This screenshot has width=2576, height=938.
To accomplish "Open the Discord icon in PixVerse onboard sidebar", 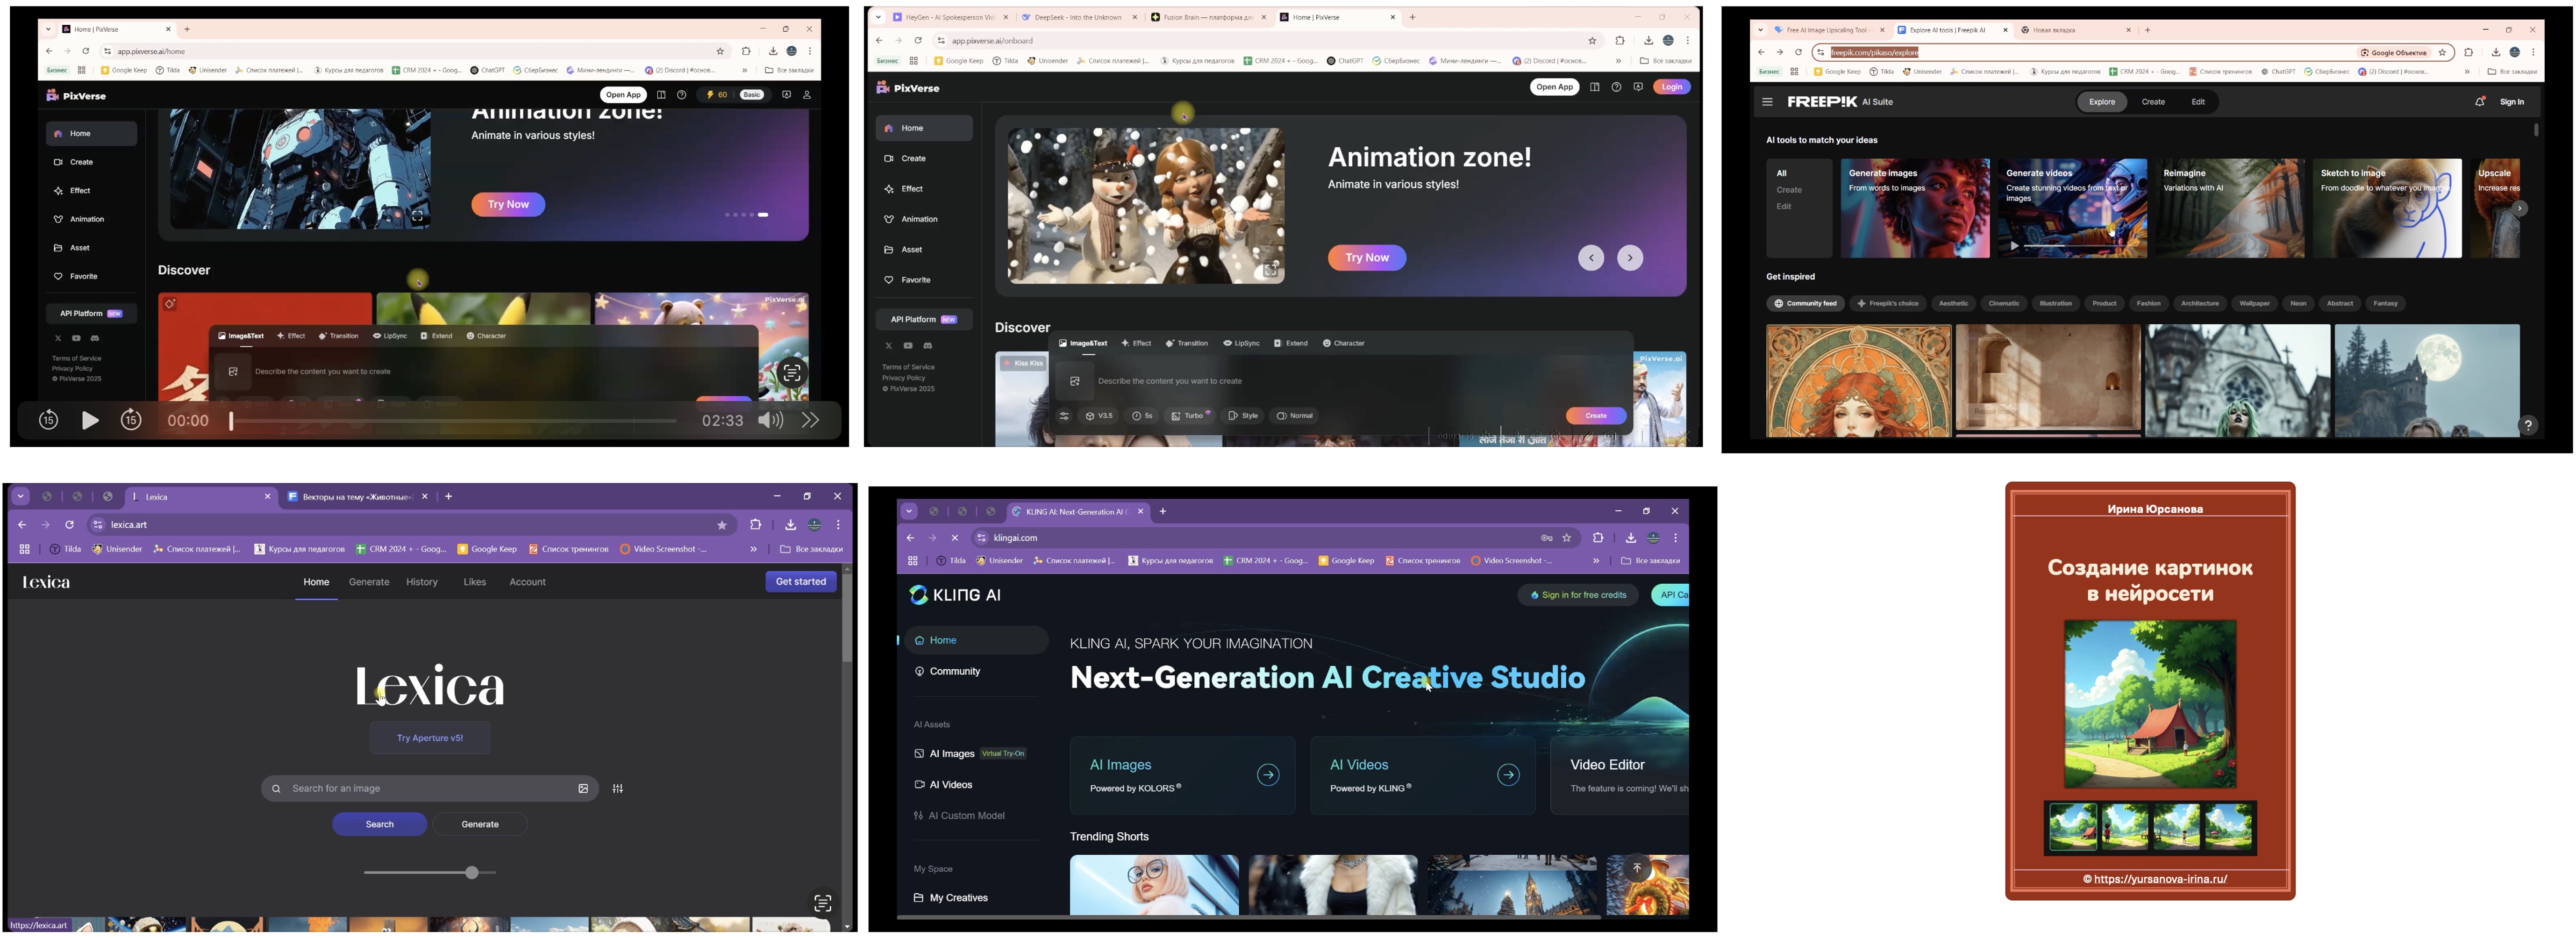I will (x=928, y=346).
